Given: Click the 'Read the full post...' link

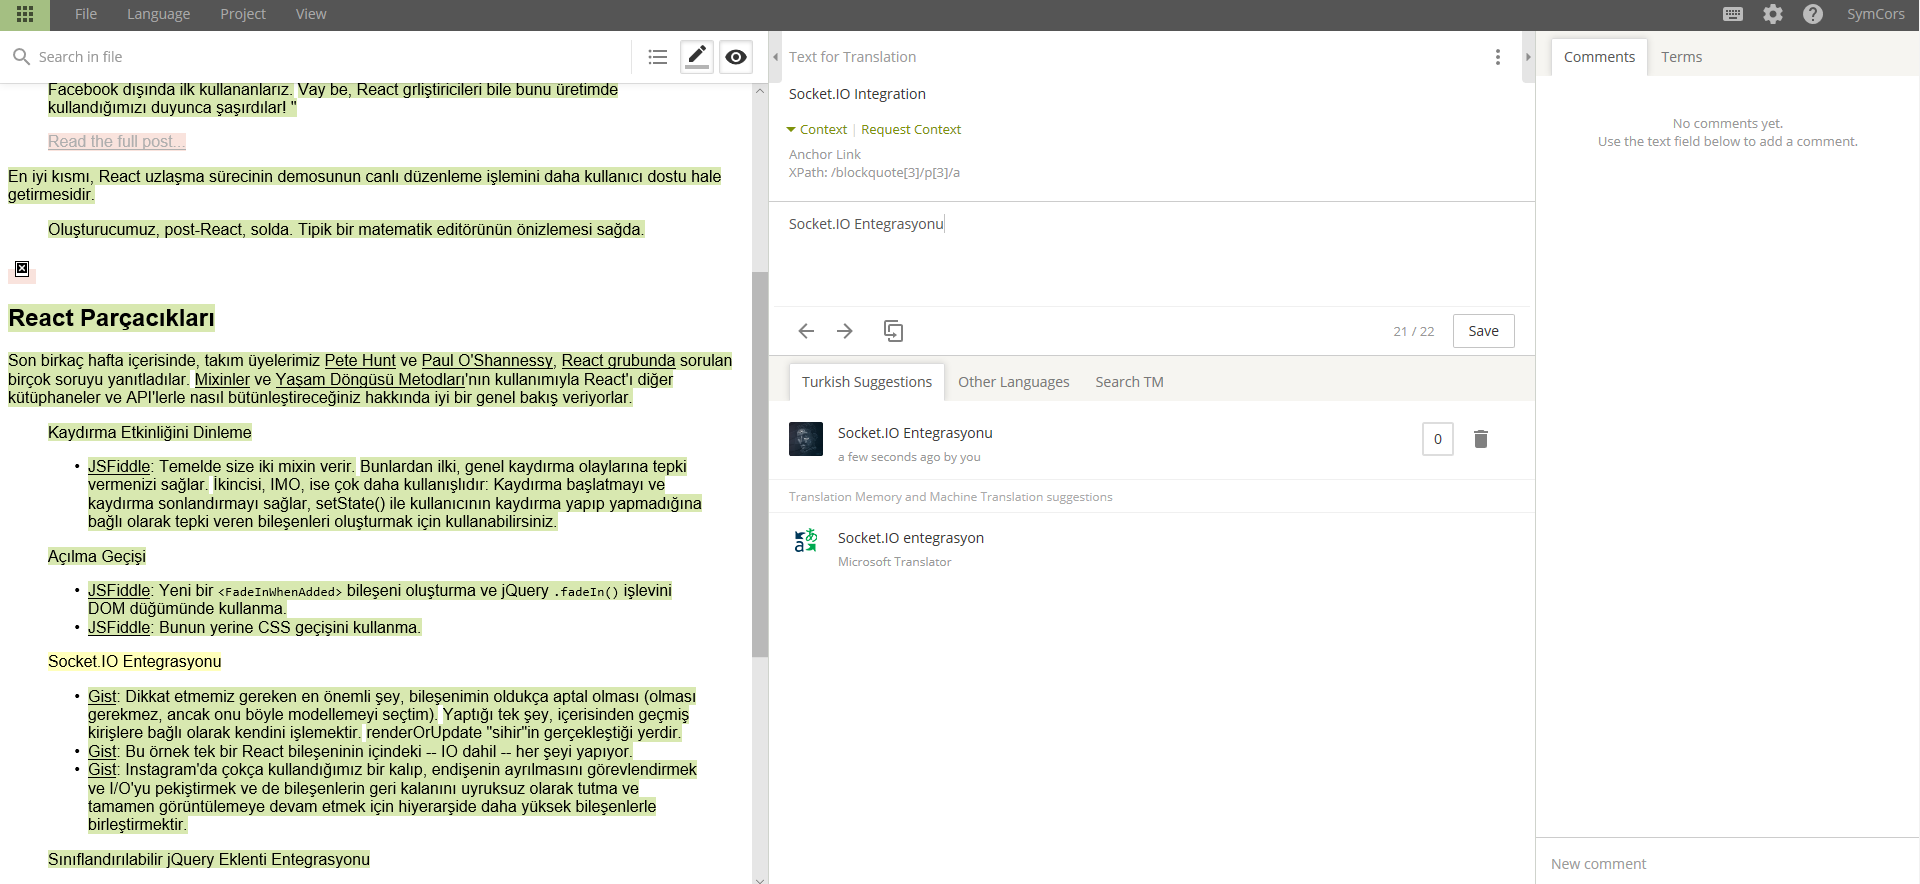Looking at the screenshot, I should (x=117, y=142).
